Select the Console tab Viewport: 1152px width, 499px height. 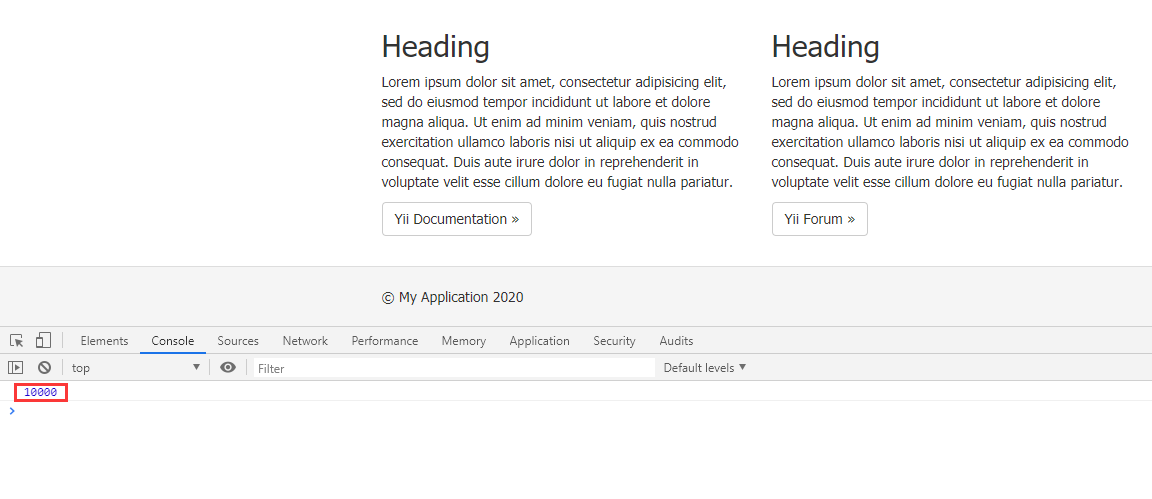173,341
